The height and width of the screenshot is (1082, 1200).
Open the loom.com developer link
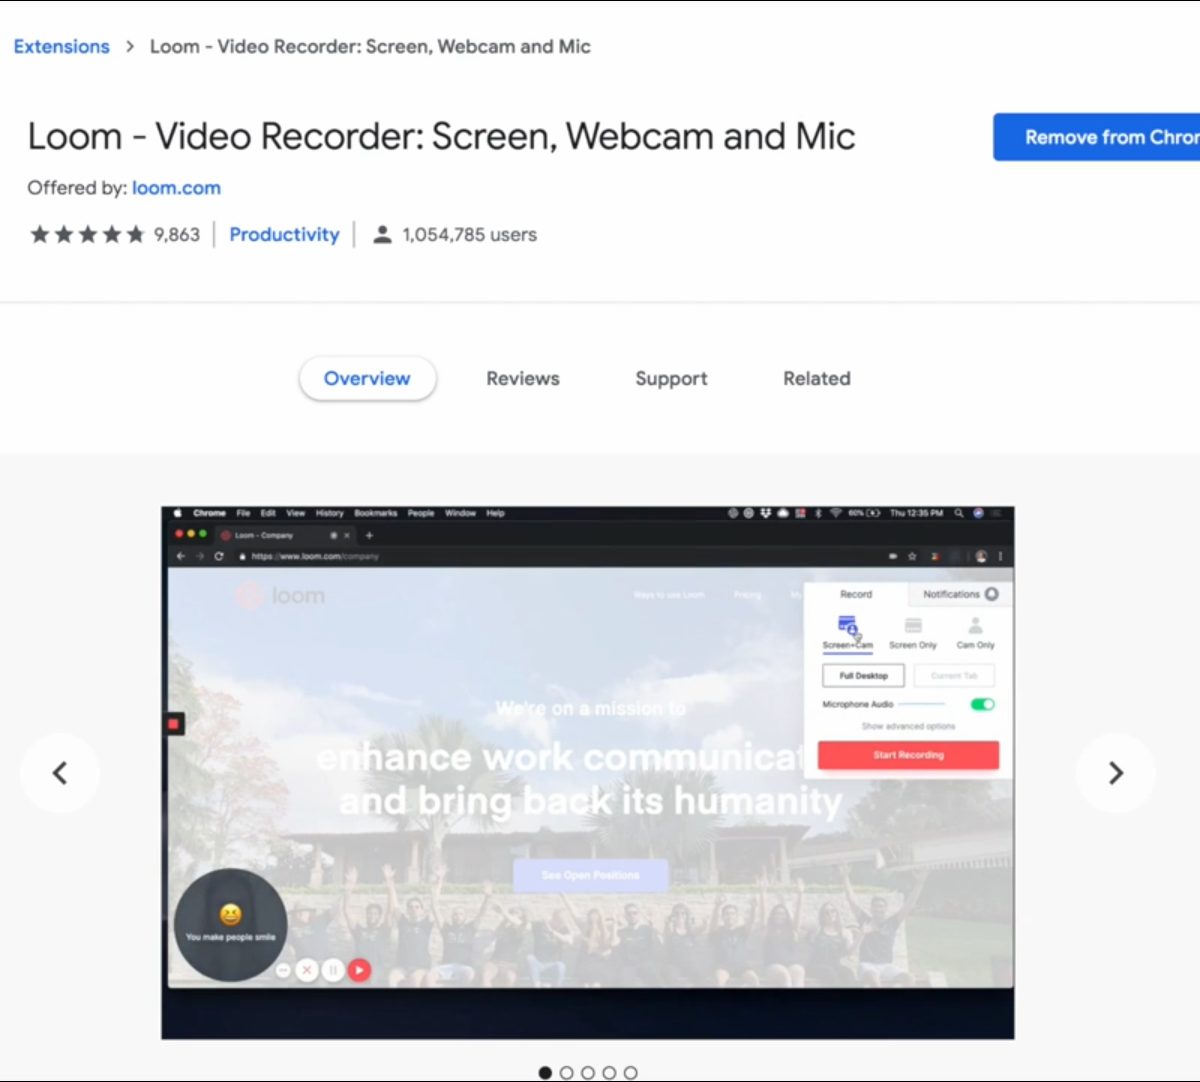(176, 188)
